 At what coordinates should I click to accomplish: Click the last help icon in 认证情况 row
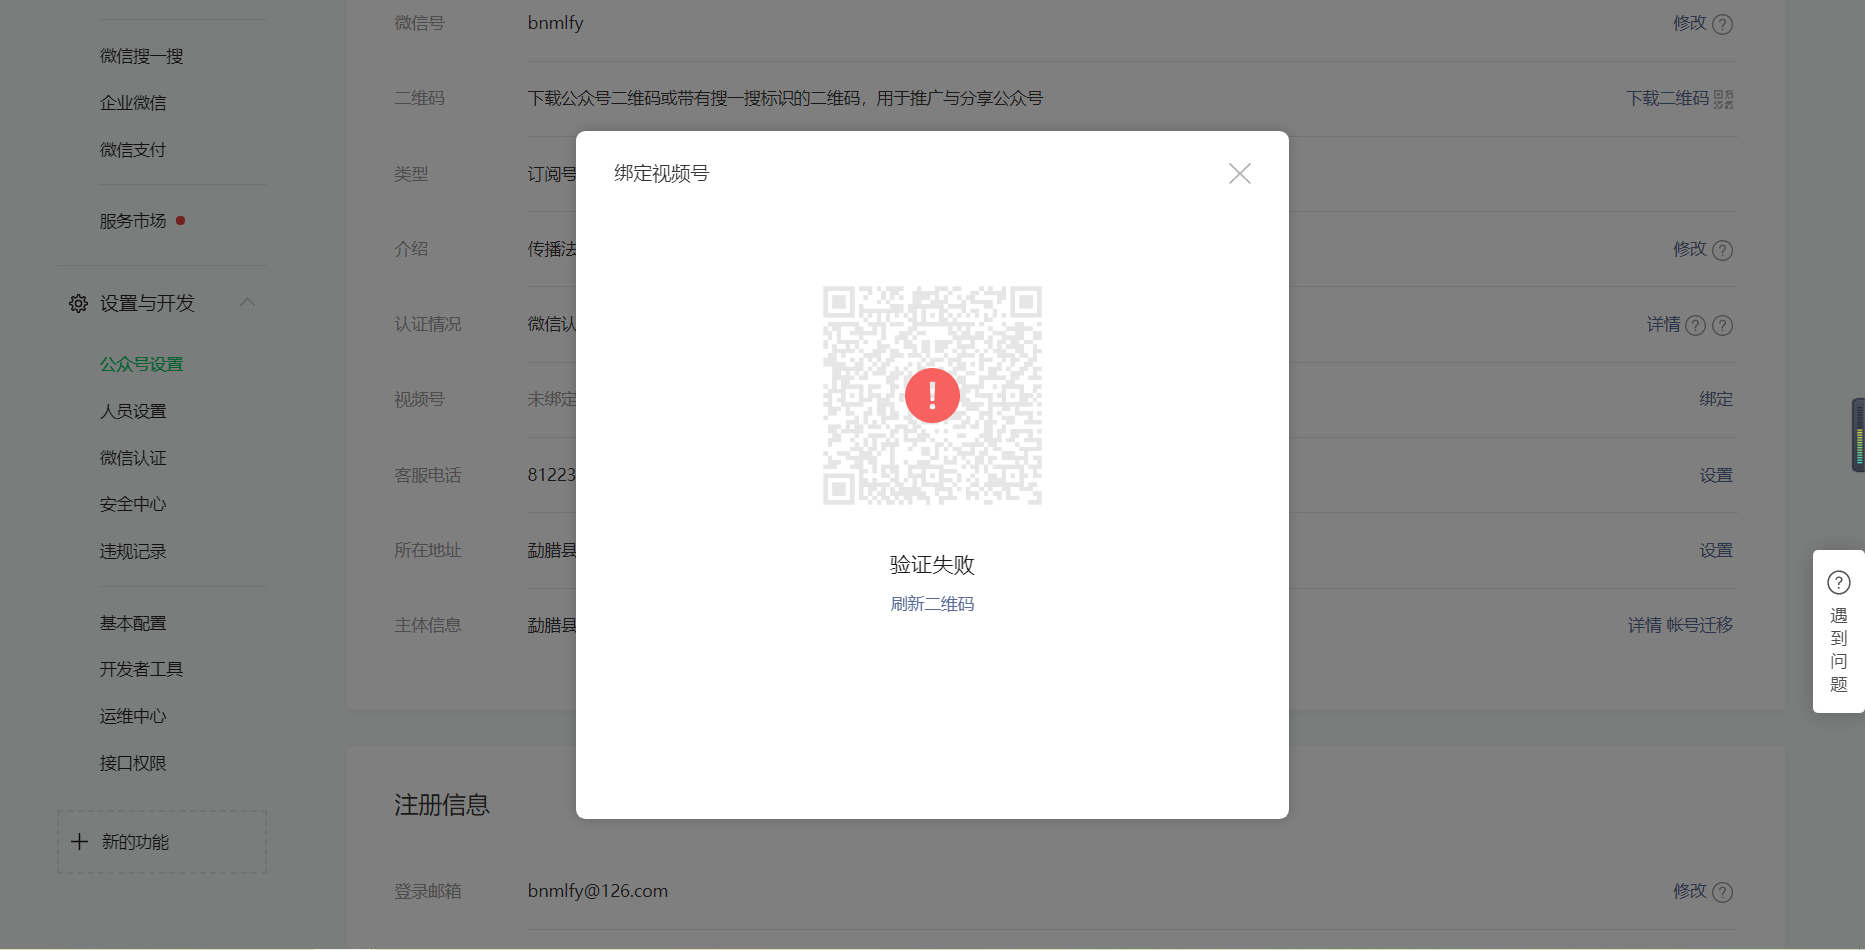pos(1722,325)
